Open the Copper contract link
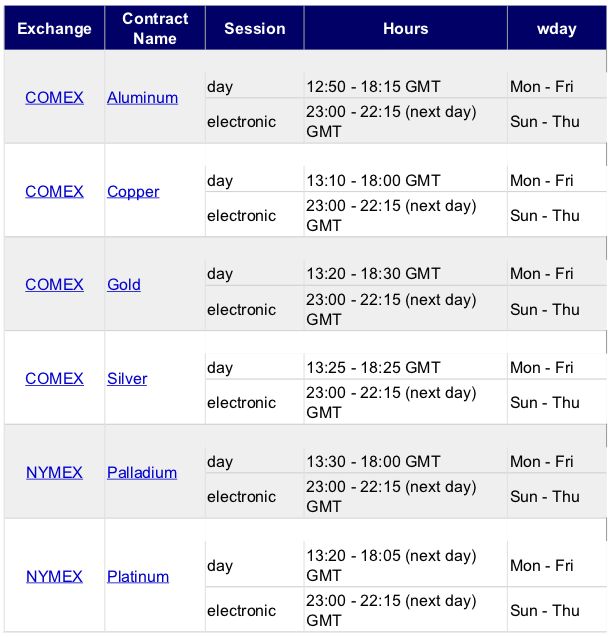612x637 pixels. click(x=133, y=191)
